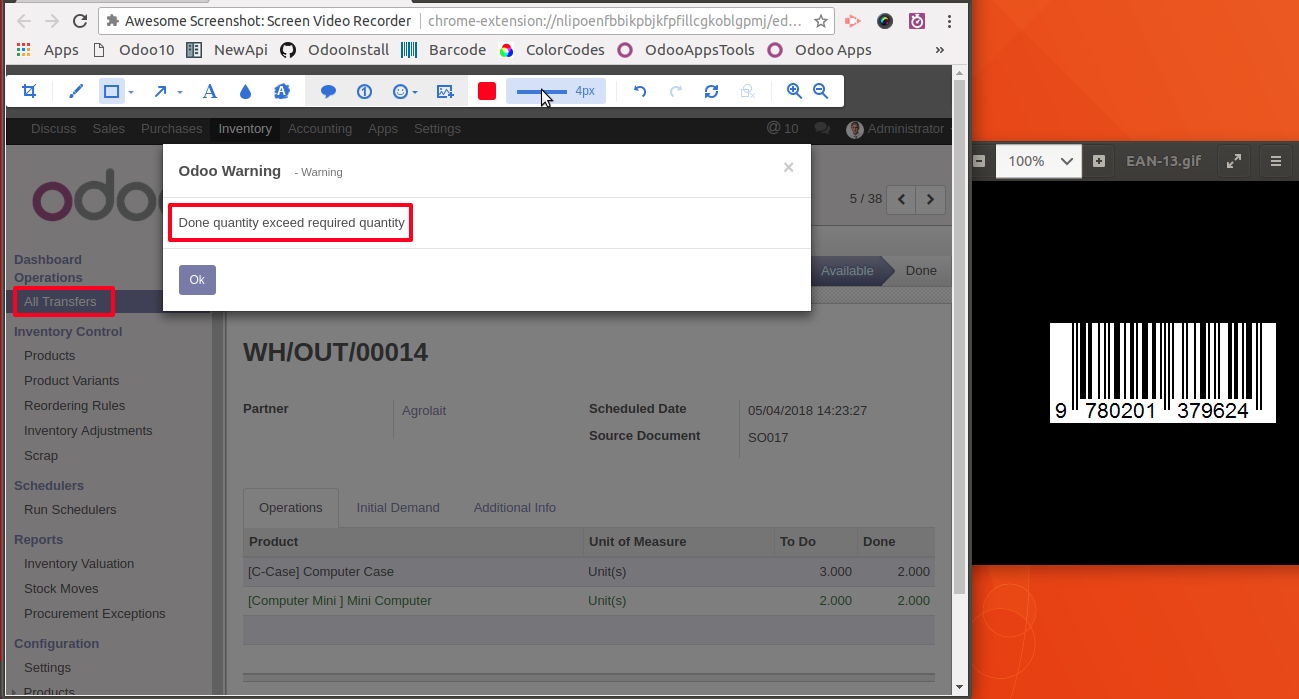Go to the next record arrow
This screenshot has height=699, width=1299.
[931, 199]
